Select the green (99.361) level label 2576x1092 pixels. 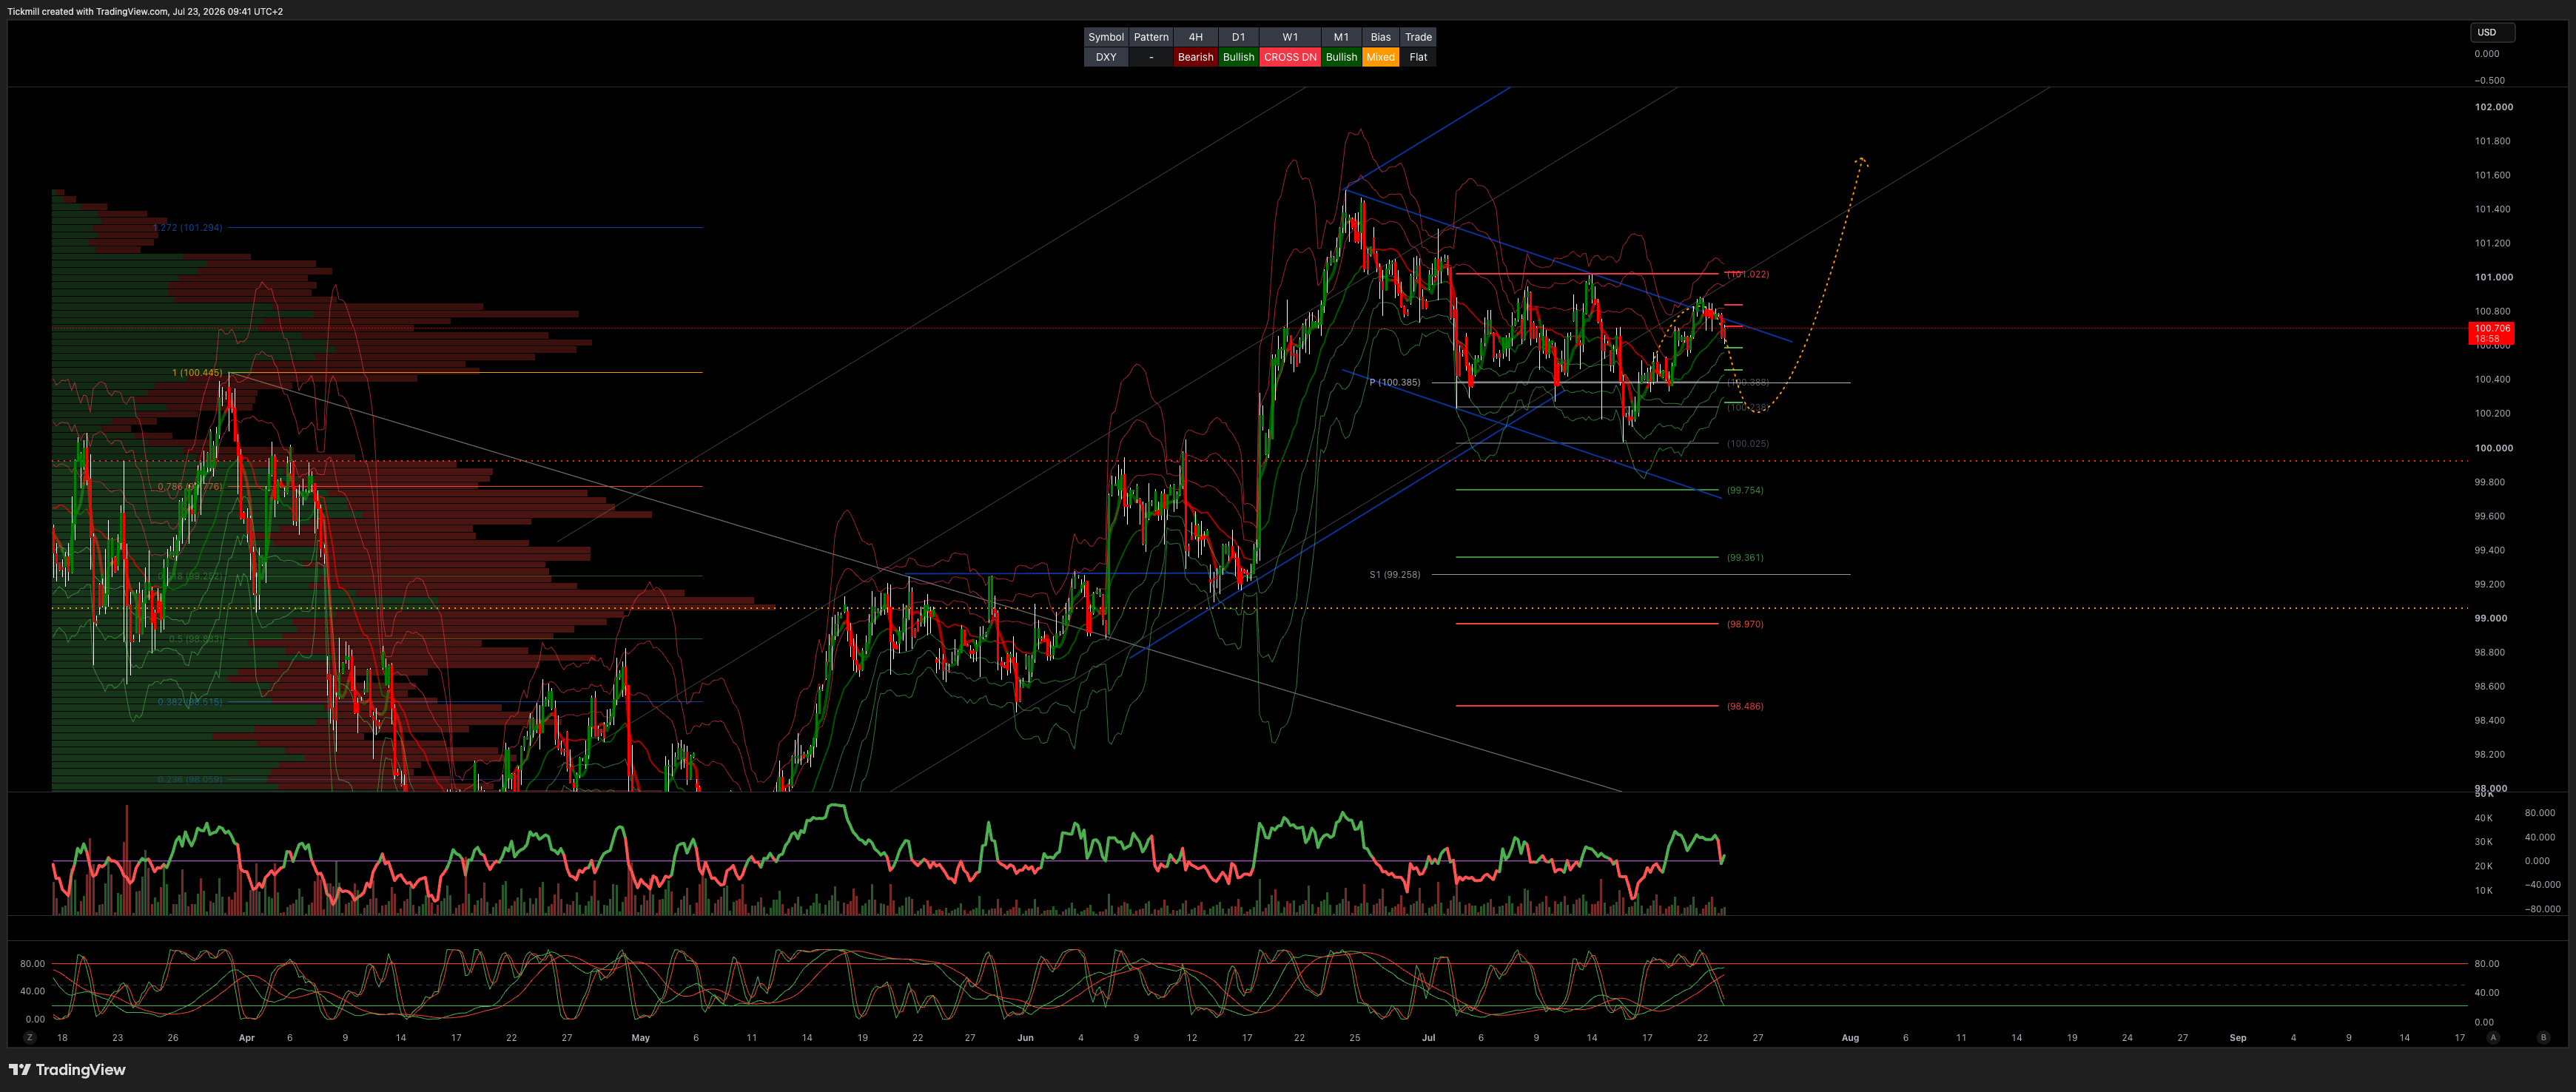point(1745,557)
